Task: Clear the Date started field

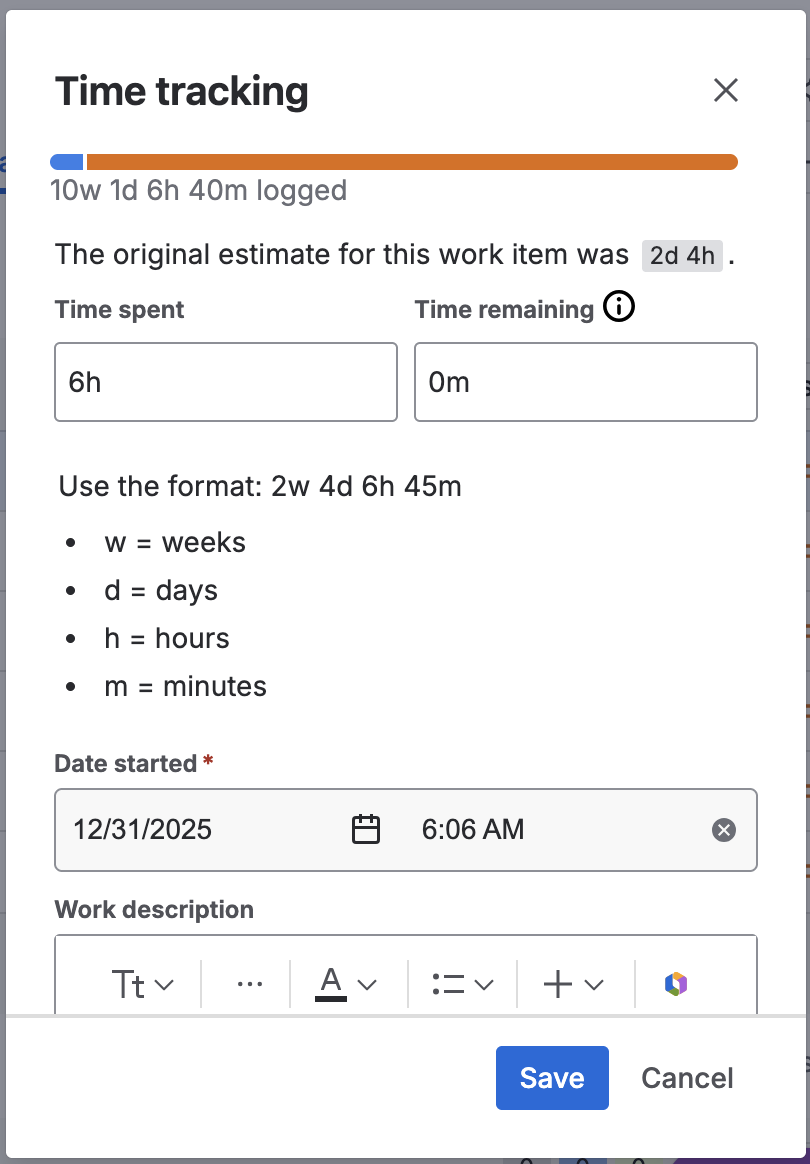Action: click(723, 829)
